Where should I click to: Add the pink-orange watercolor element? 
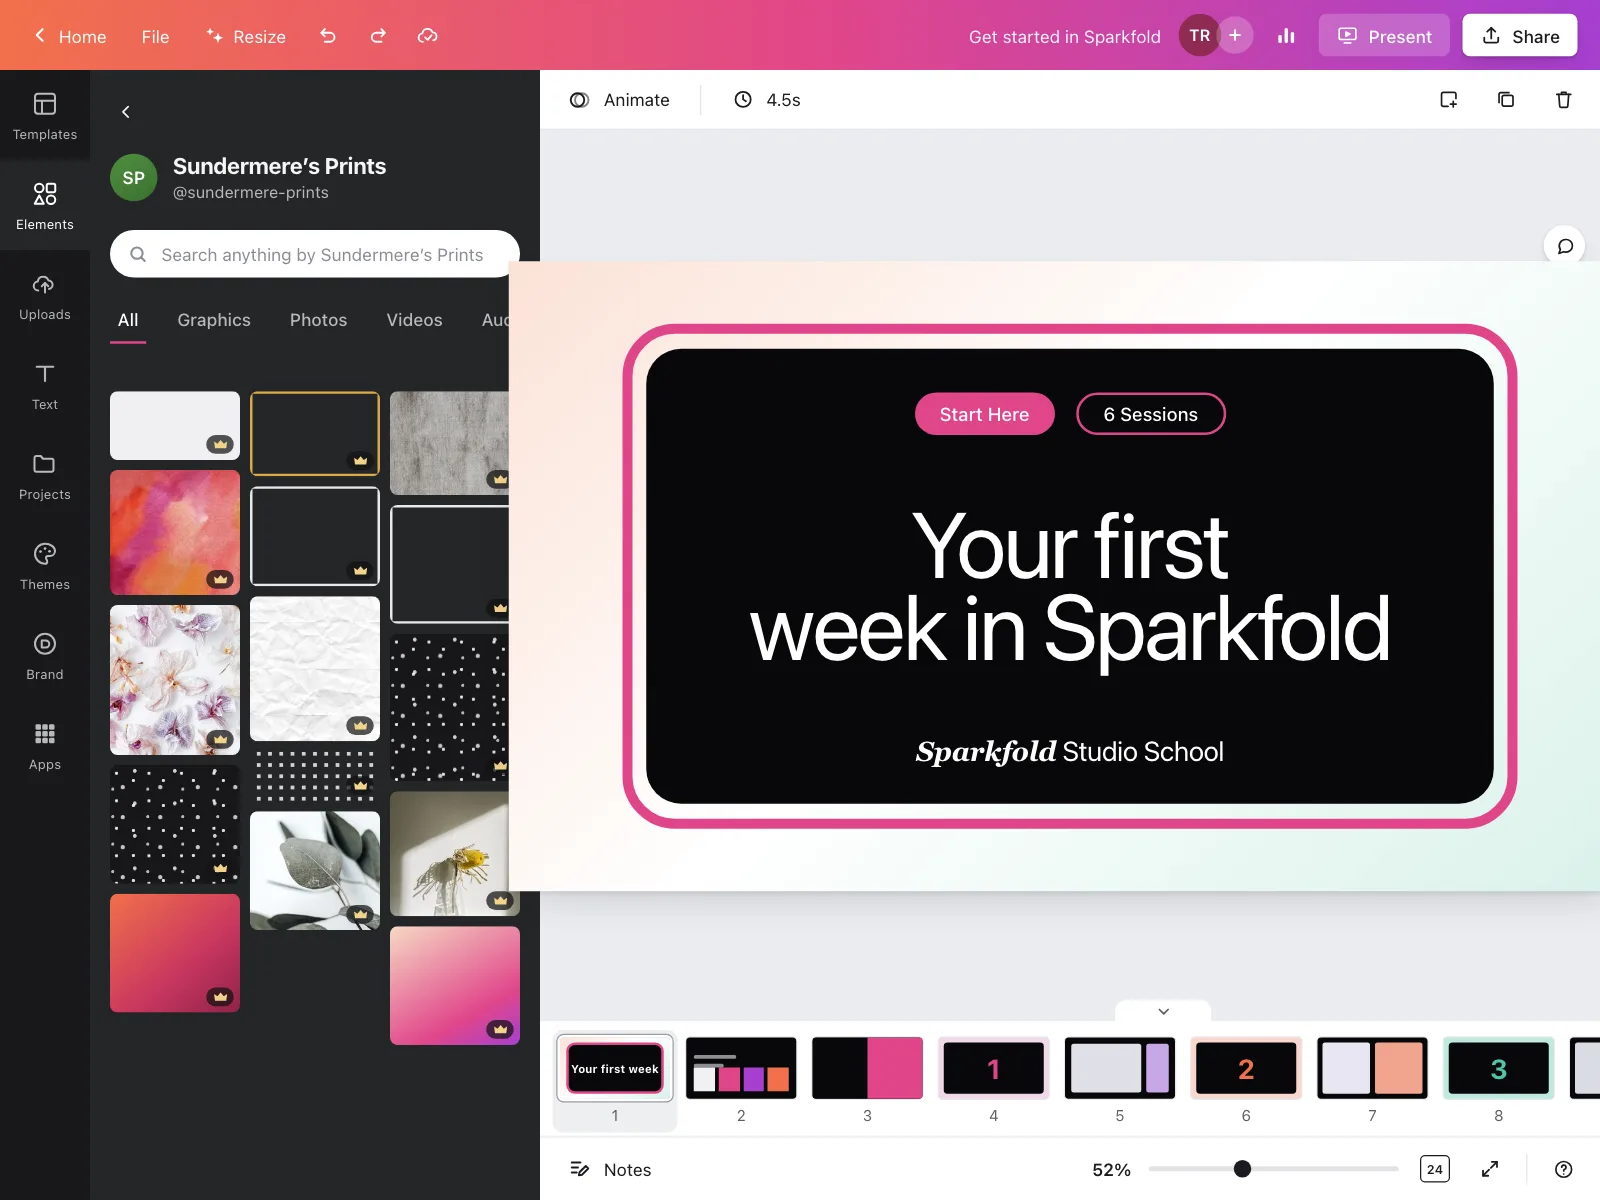click(175, 533)
